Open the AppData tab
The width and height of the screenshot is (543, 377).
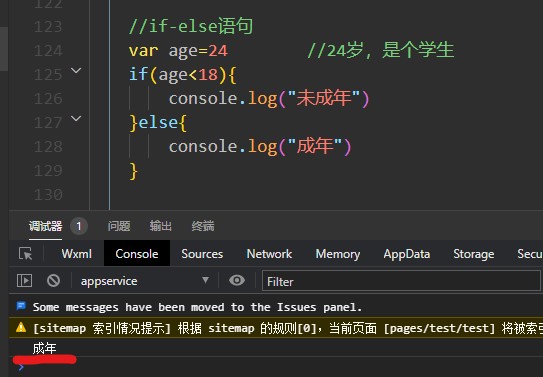[x=407, y=254]
